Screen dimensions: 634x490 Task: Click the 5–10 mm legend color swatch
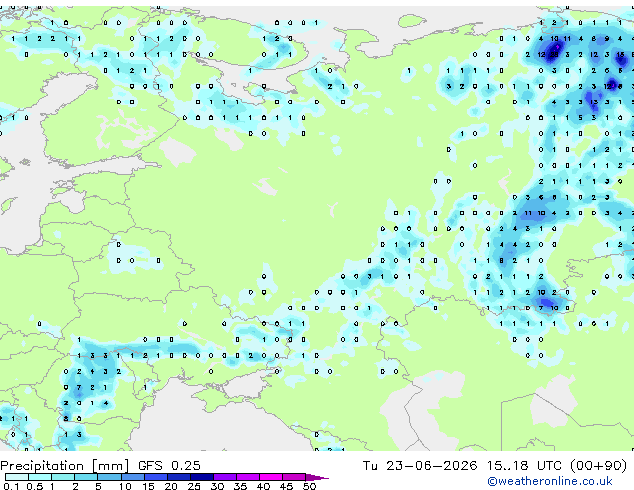[109, 477]
